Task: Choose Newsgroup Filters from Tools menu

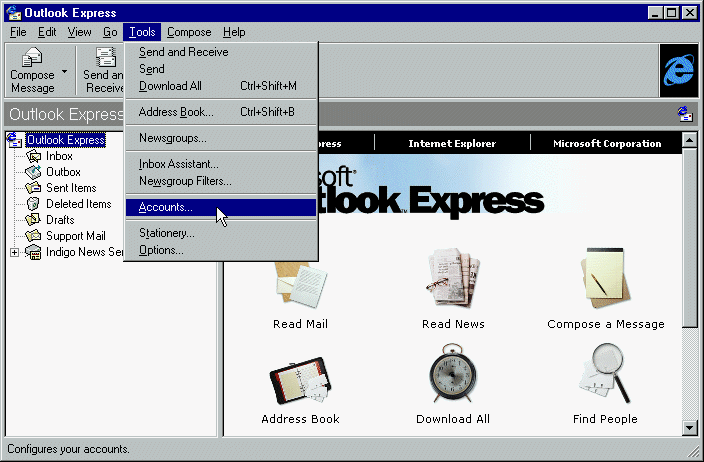Action: (221, 181)
